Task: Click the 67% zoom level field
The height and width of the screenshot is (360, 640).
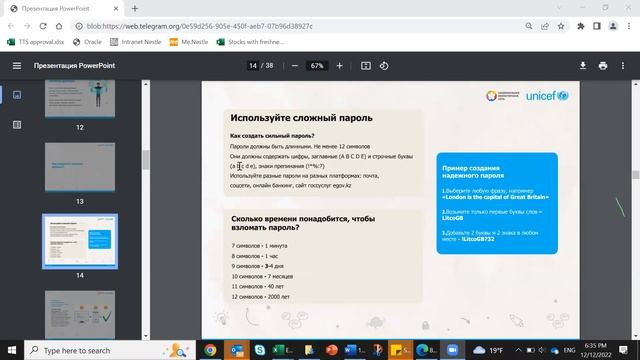Action: (x=317, y=66)
